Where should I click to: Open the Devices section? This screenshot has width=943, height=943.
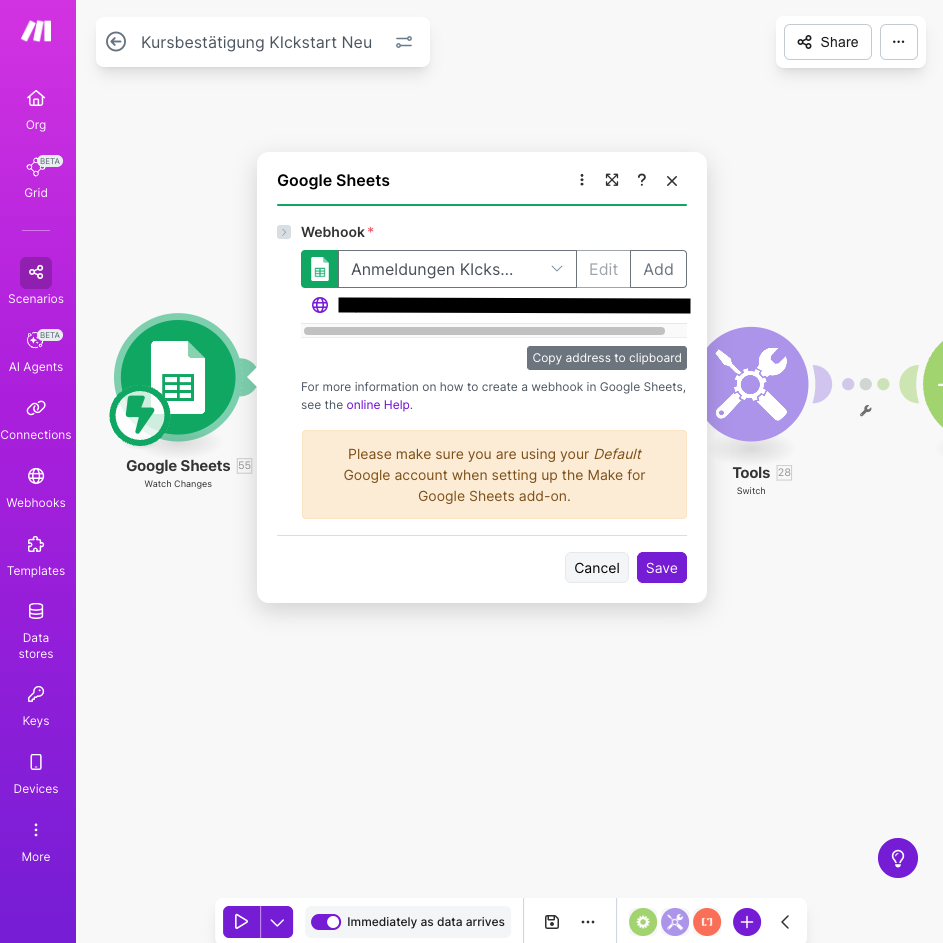(x=35, y=774)
